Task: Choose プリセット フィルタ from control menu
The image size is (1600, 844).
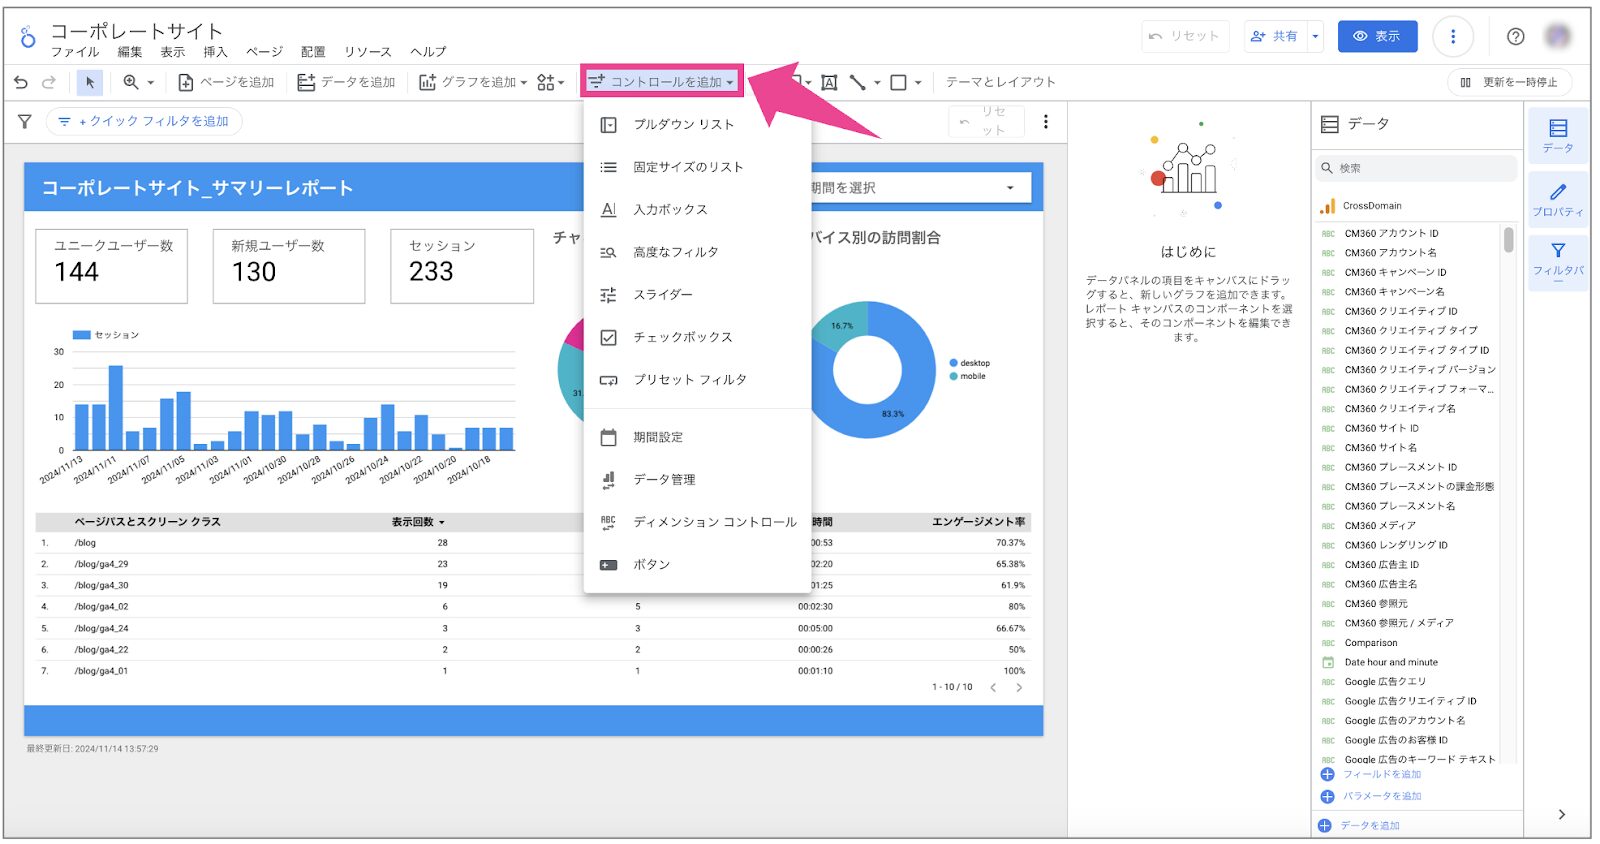Action: coord(697,380)
